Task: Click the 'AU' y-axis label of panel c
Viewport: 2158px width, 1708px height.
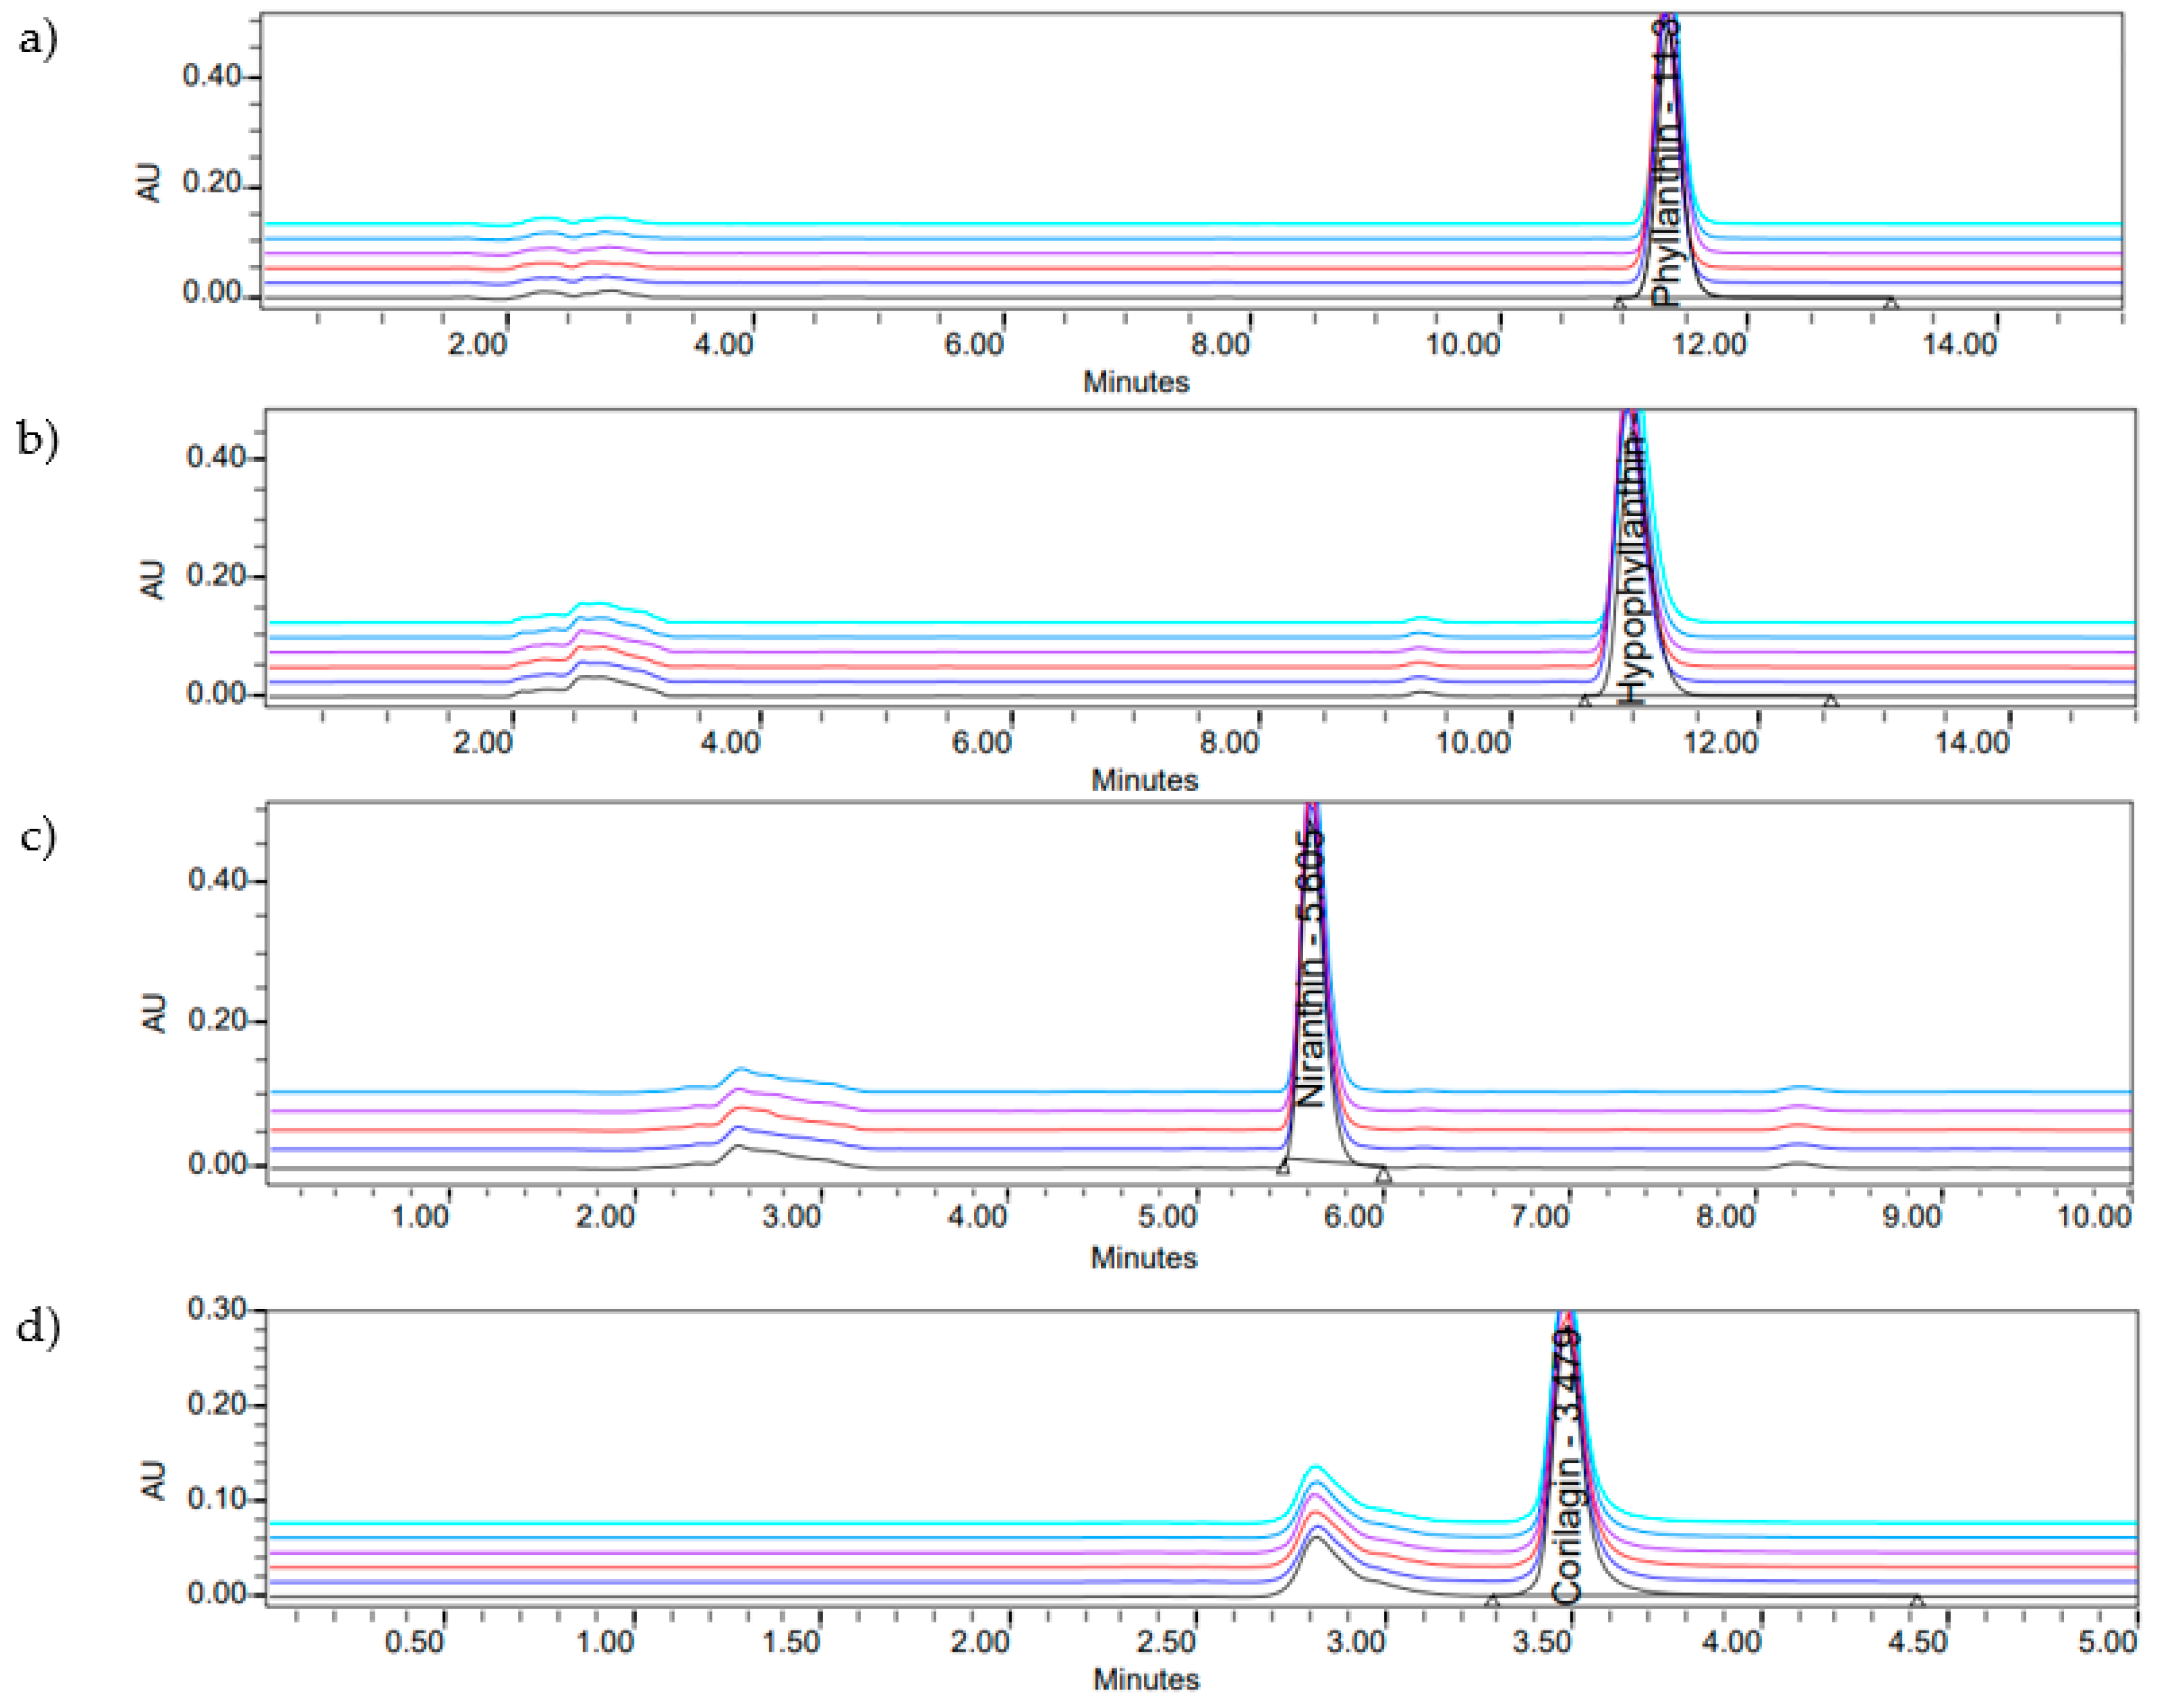Action: (153, 1012)
